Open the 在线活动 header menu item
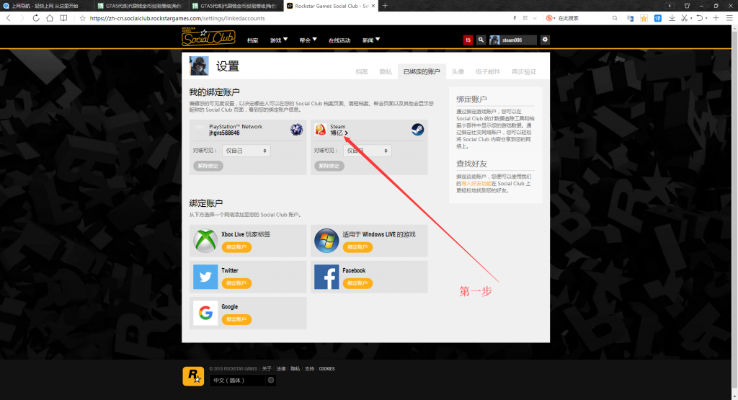738x400 pixels. click(x=339, y=40)
